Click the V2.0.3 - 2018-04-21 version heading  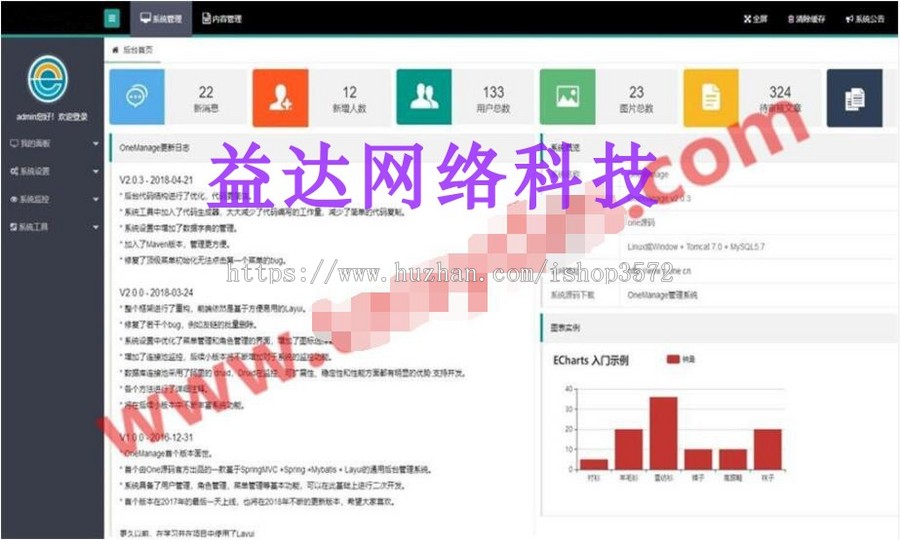156,180
